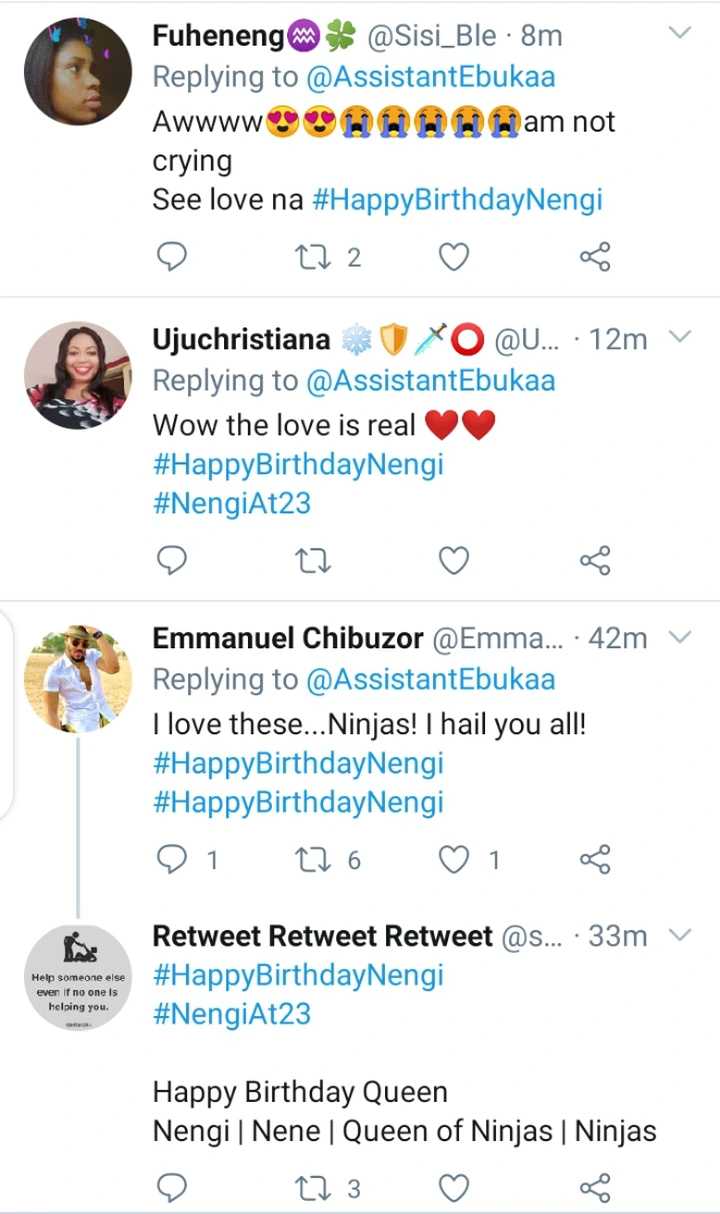Screen dimensions: 720x1214
Task: Share the "Happy Birthday Queen" tweet
Action: [x=594, y=1188]
